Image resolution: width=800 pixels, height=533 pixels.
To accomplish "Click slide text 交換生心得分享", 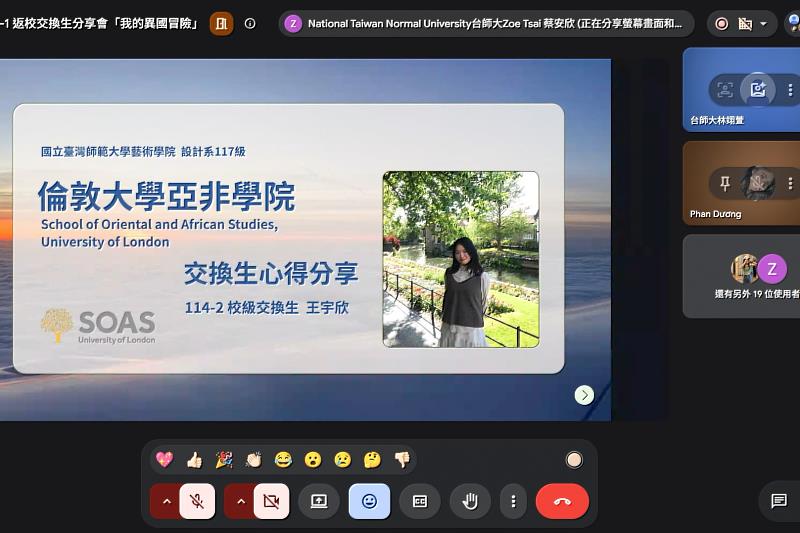I will pos(271,273).
